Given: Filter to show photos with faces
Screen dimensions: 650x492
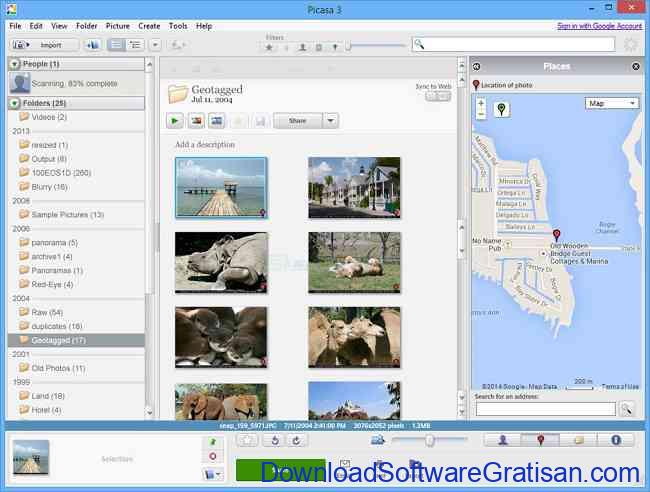Looking at the screenshot, I should click(303, 47).
